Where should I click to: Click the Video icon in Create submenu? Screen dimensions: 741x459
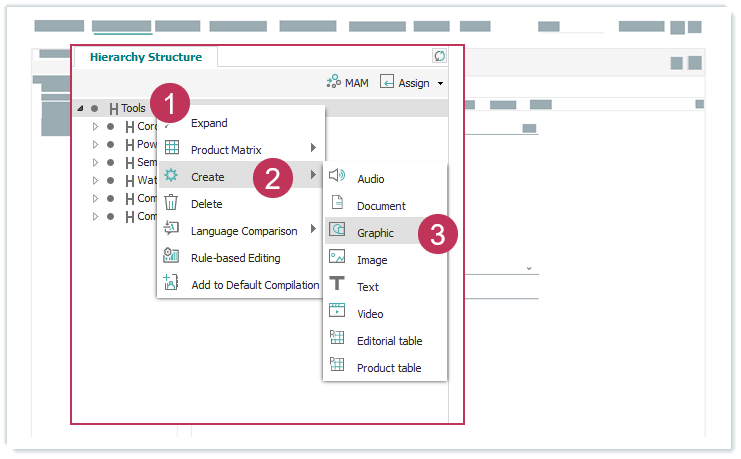pyautogui.click(x=337, y=312)
